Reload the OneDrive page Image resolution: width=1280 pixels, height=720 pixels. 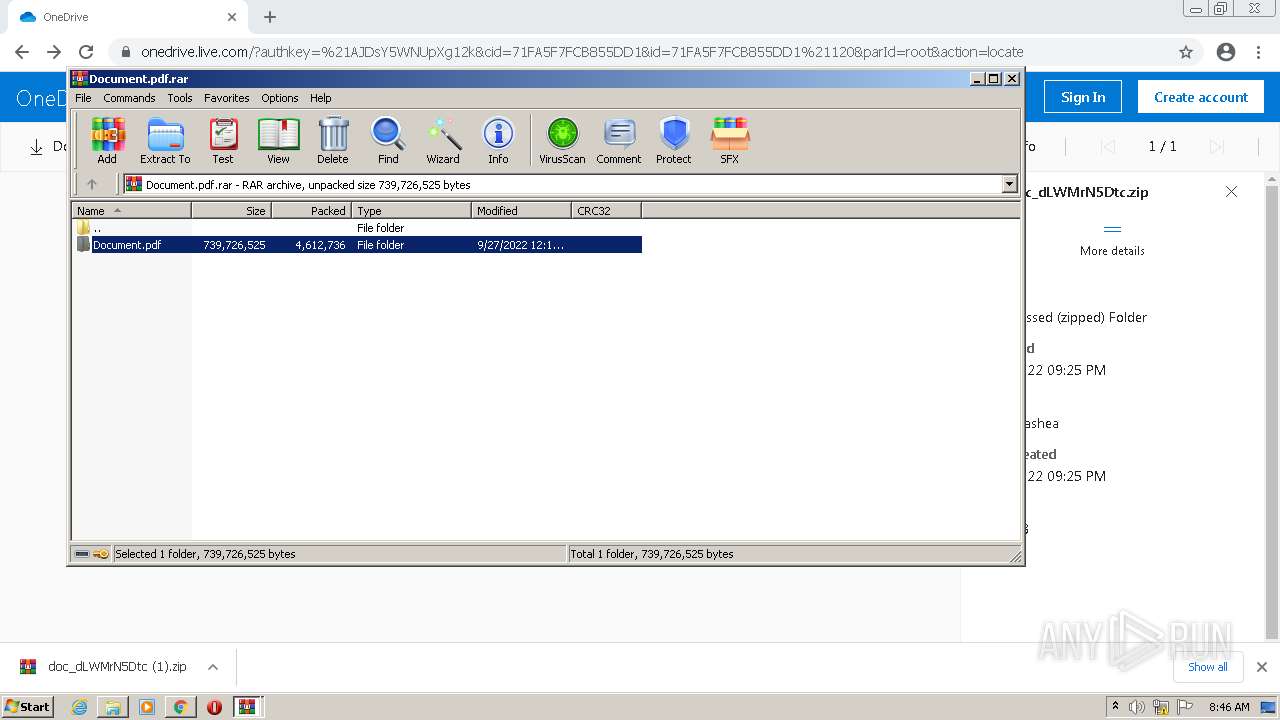pyautogui.click(x=86, y=52)
